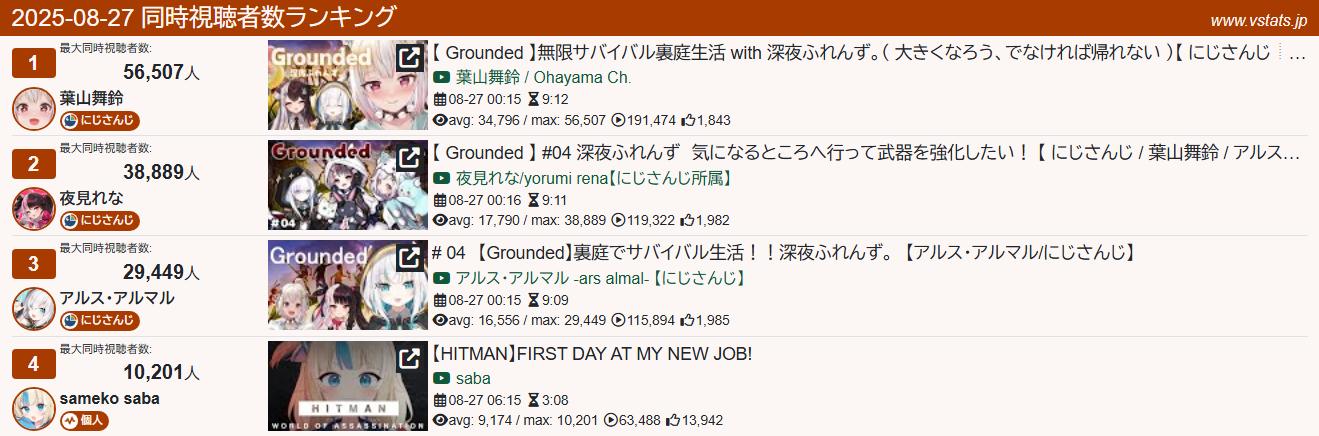The width and height of the screenshot is (1319, 436).
Task: Open external link icon on アルス・アルマル thumbnail
Action: coord(409,257)
